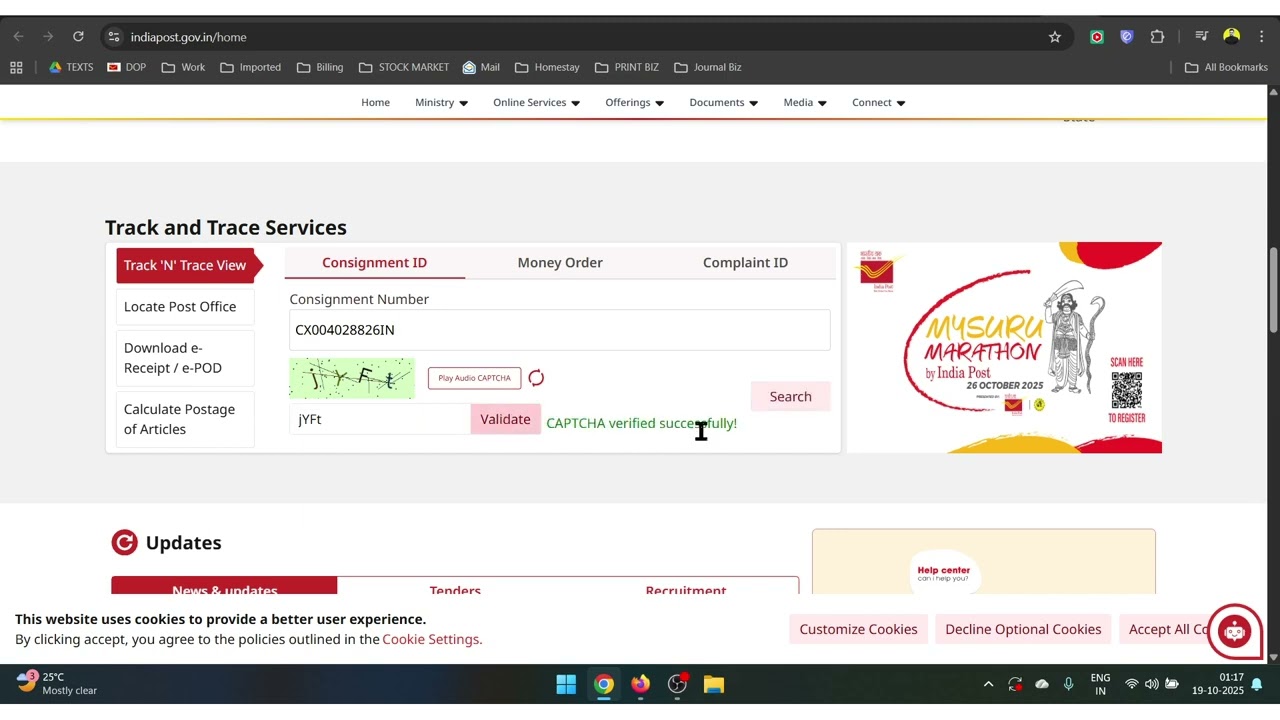Open the weather widget showing 25°C
The image size is (1280, 720).
pyautogui.click(x=58, y=684)
